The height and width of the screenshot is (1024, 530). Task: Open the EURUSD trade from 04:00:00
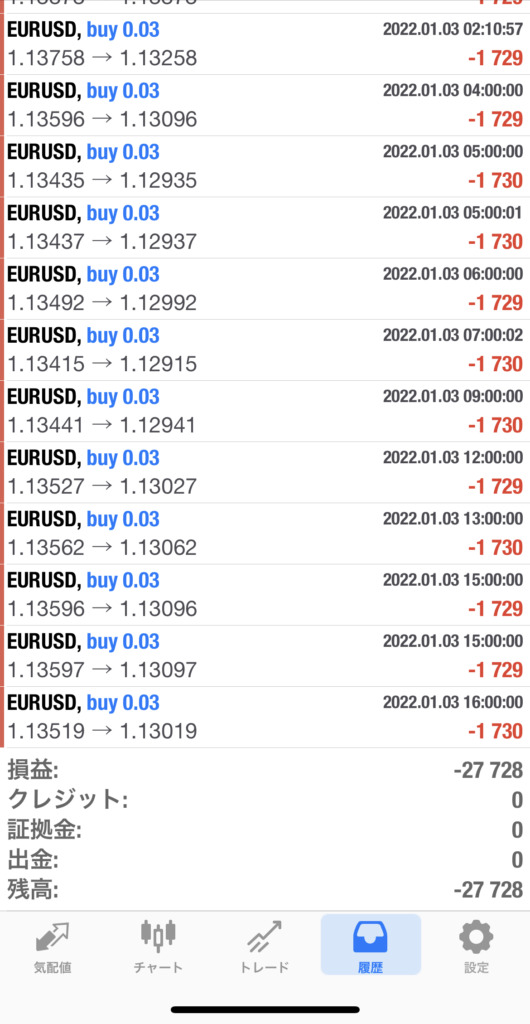[x=265, y=105]
